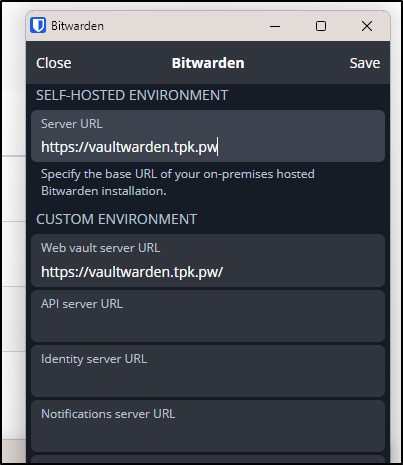403x465 pixels.
Task: Maximize the Bitwarden window
Action: coord(321,26)
